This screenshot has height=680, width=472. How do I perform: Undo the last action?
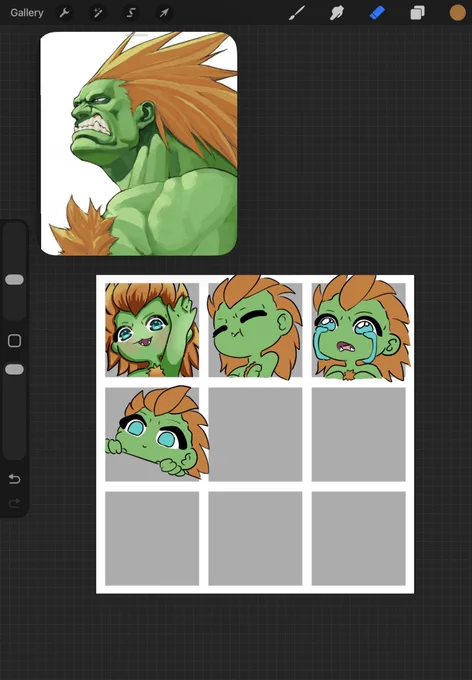coord(14,479)
